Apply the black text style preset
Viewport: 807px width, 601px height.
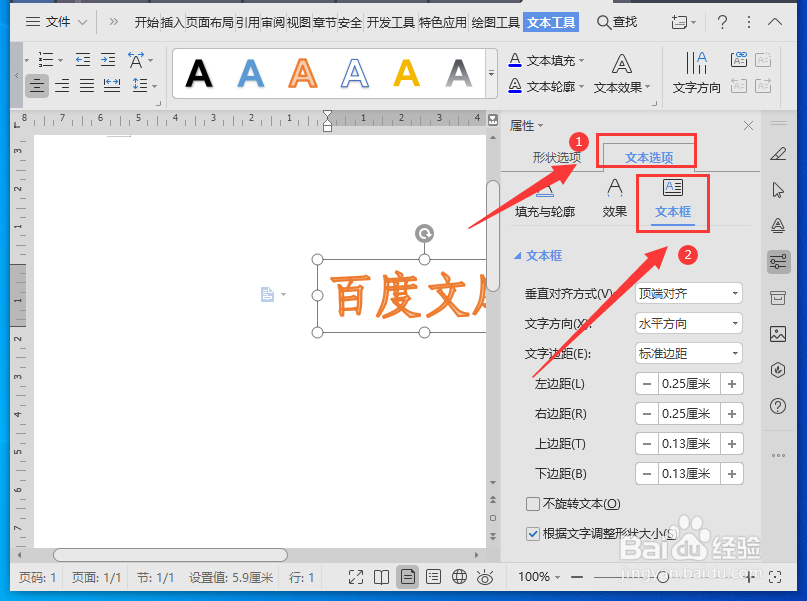199,74
